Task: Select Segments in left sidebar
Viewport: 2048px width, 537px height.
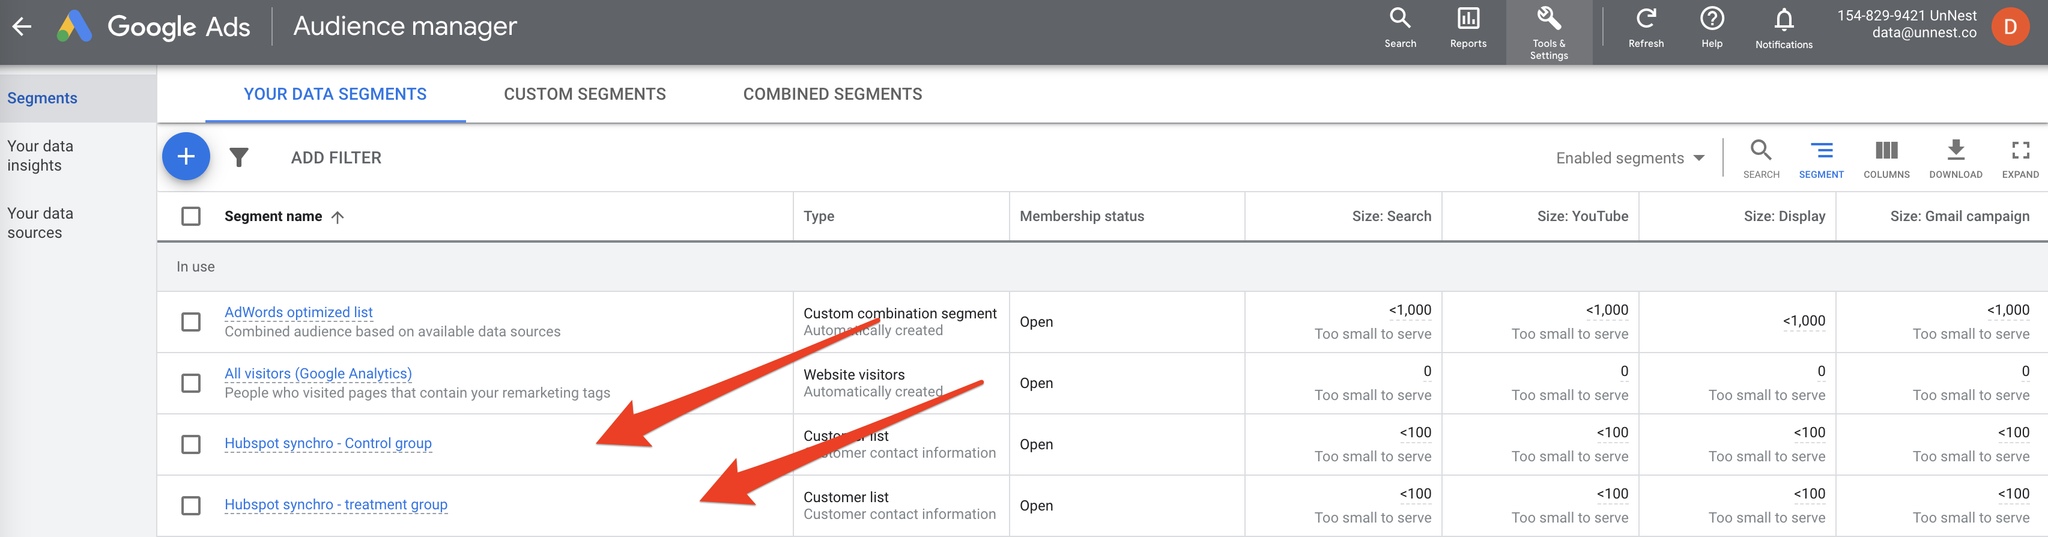Action: pos(78,98)
